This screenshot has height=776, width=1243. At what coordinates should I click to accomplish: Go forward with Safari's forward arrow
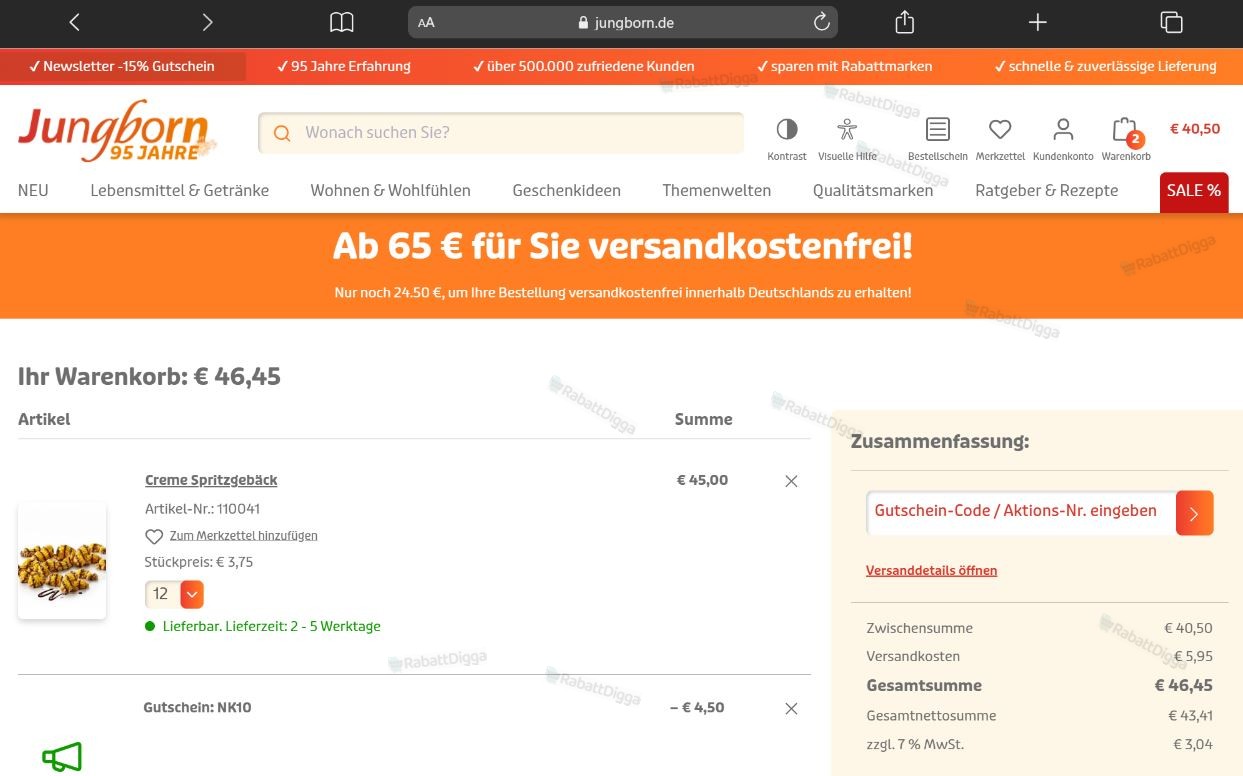(x=207, y=22)
